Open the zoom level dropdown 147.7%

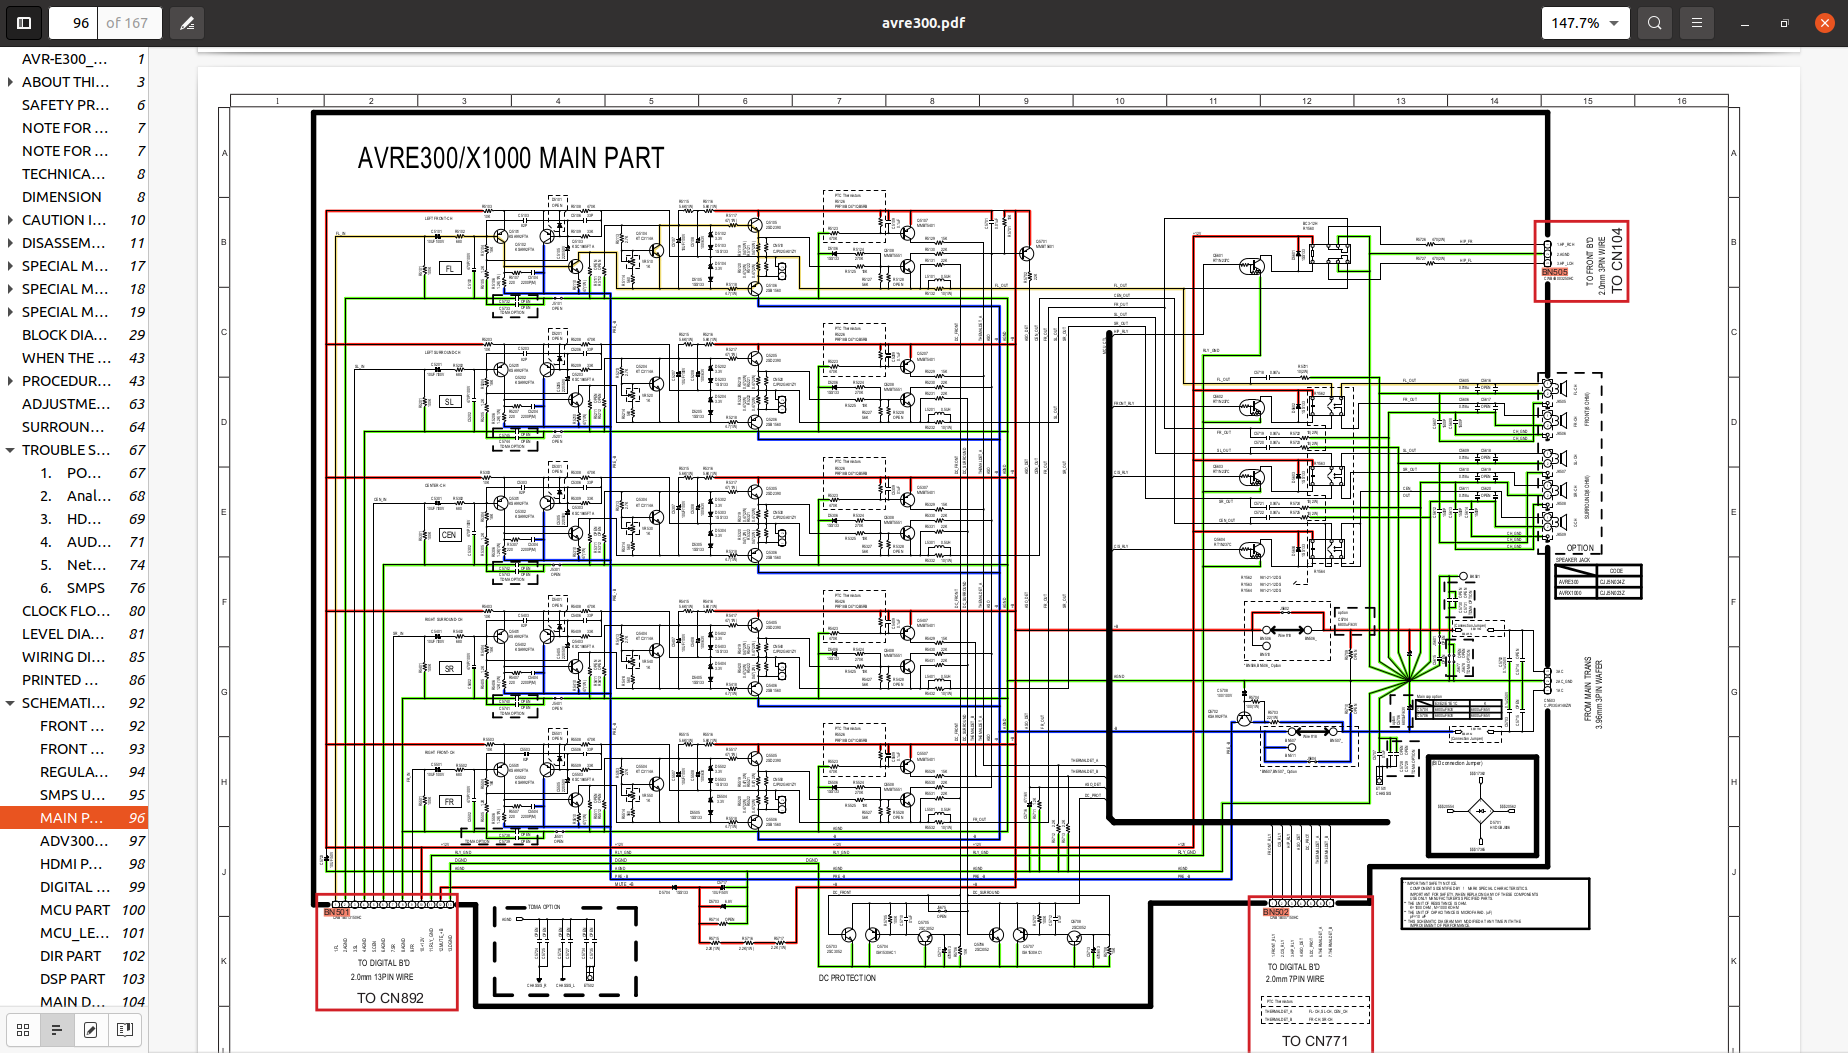coord(1585,23)
